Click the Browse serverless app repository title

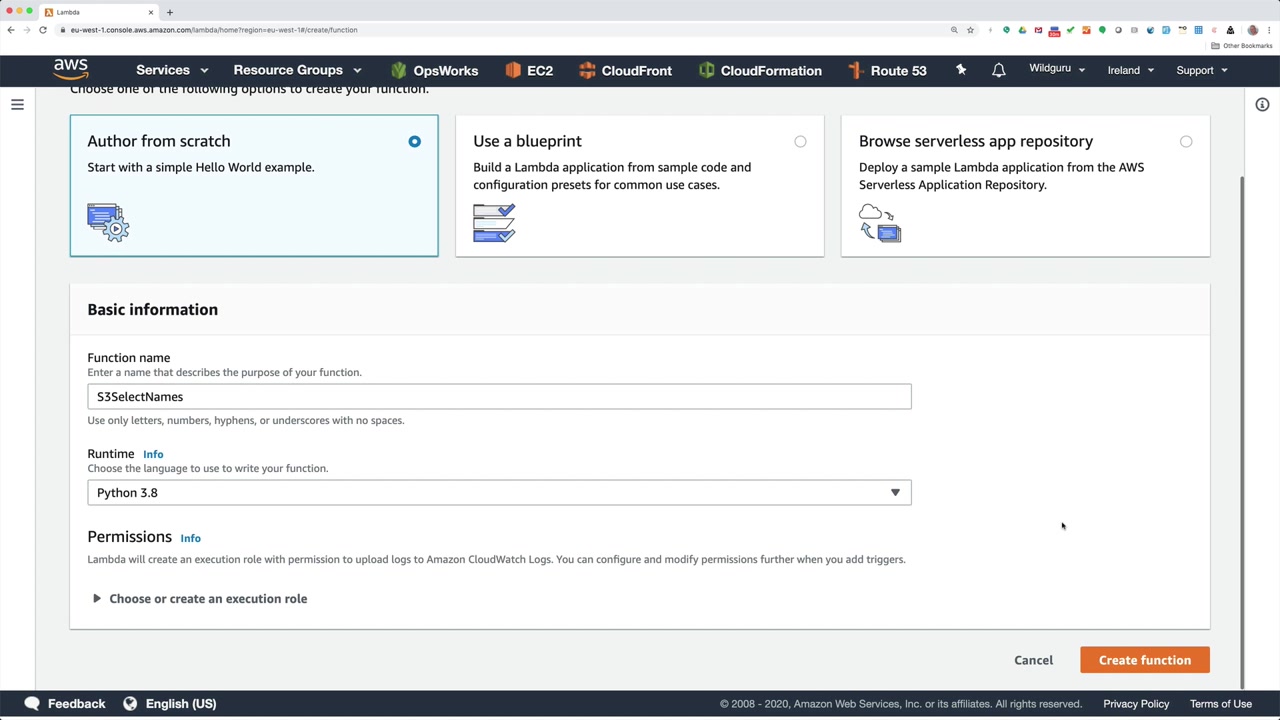(976, 141)
